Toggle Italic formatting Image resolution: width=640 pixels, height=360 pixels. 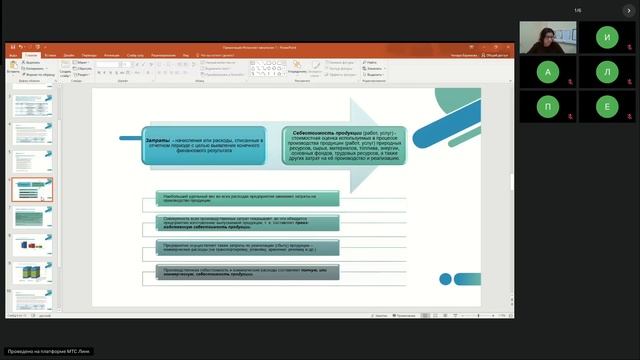point(104,73)
